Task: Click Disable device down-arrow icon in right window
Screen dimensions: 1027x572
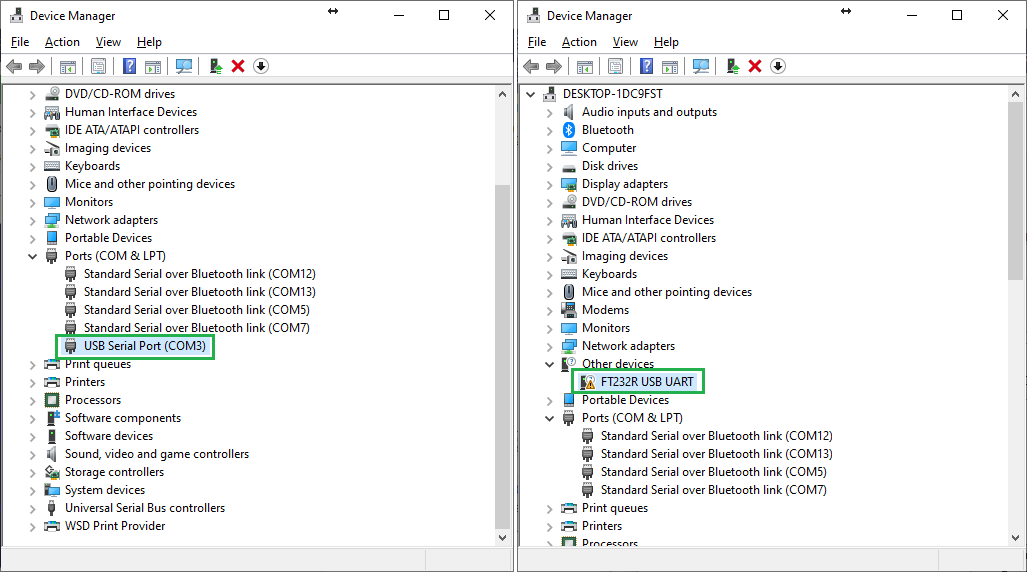Action: tap(777, 66)
